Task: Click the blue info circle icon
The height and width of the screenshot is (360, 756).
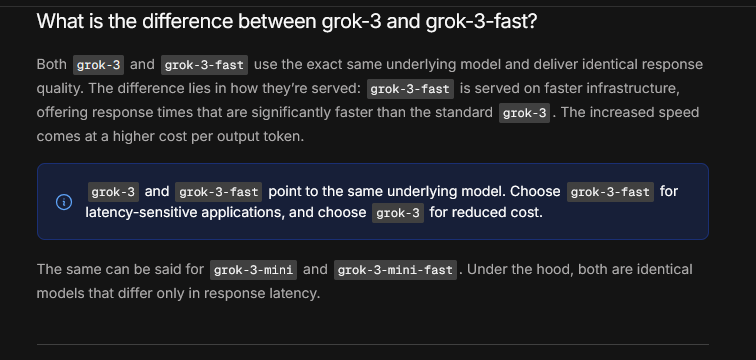Action: click(x=64, y=202)
